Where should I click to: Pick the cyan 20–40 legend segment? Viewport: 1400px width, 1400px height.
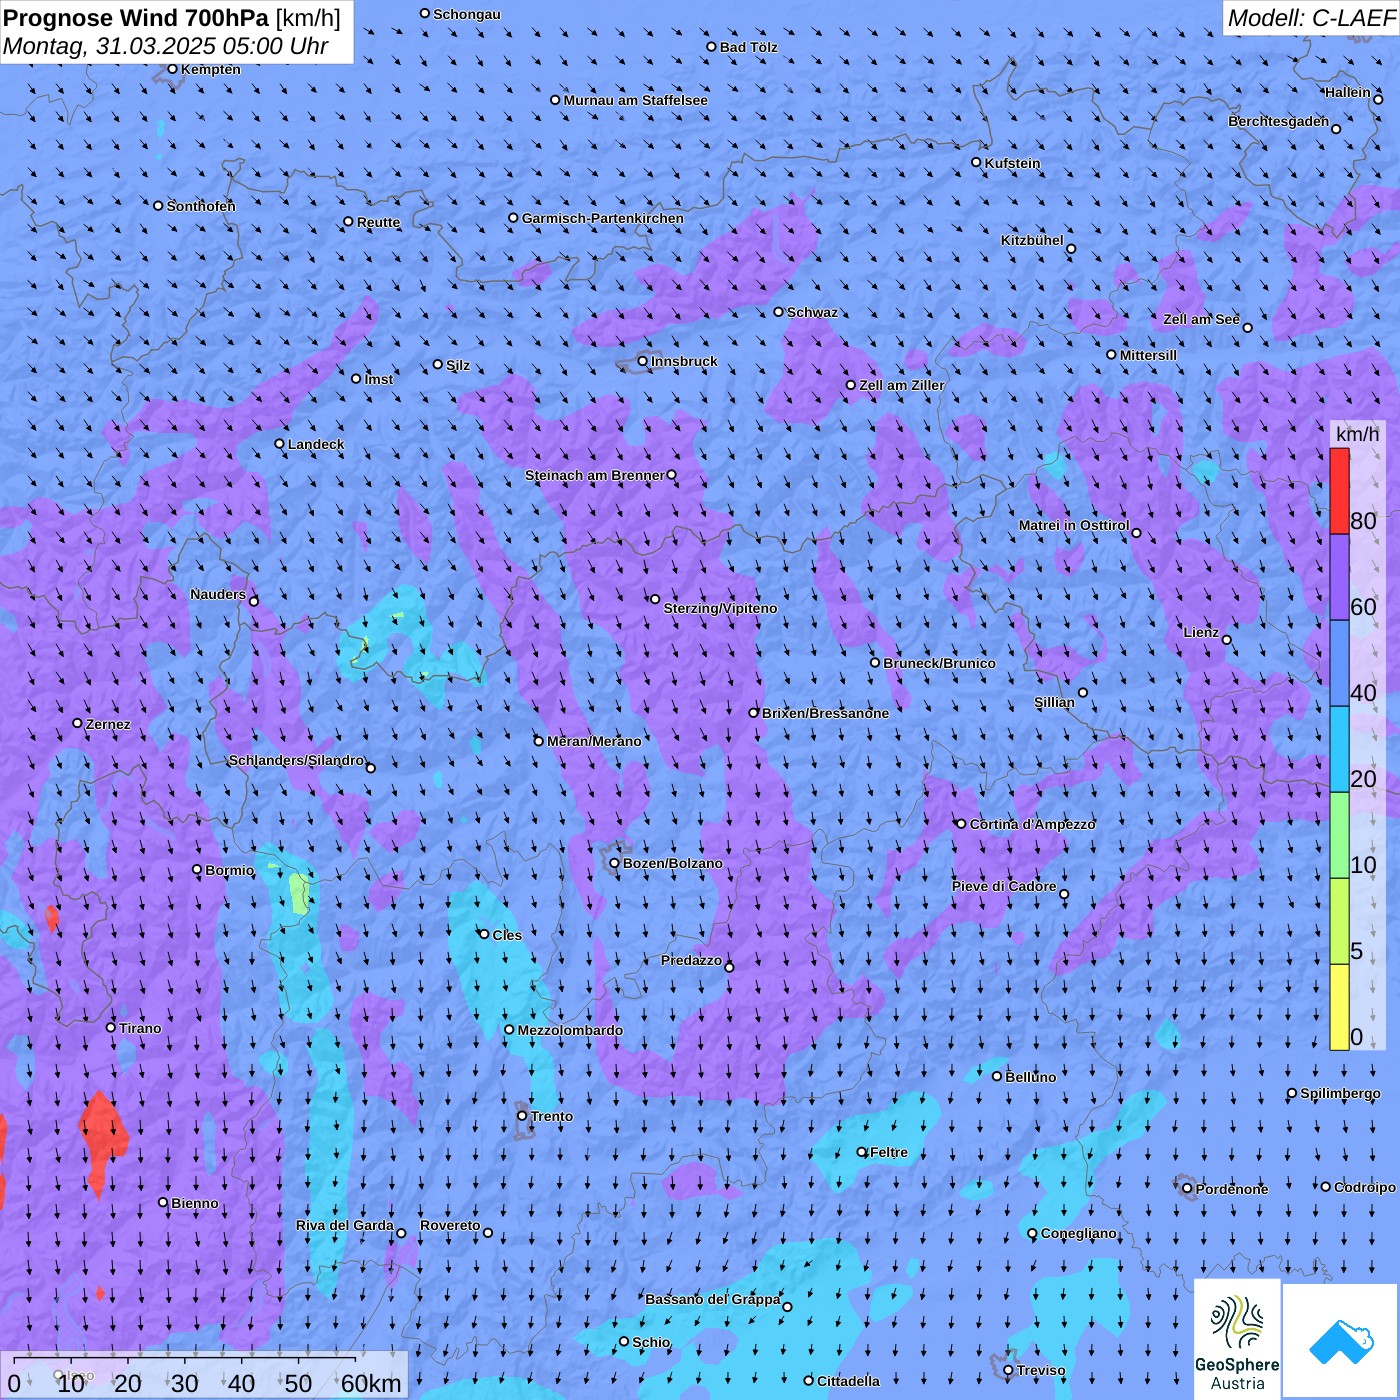(1339, 750)
